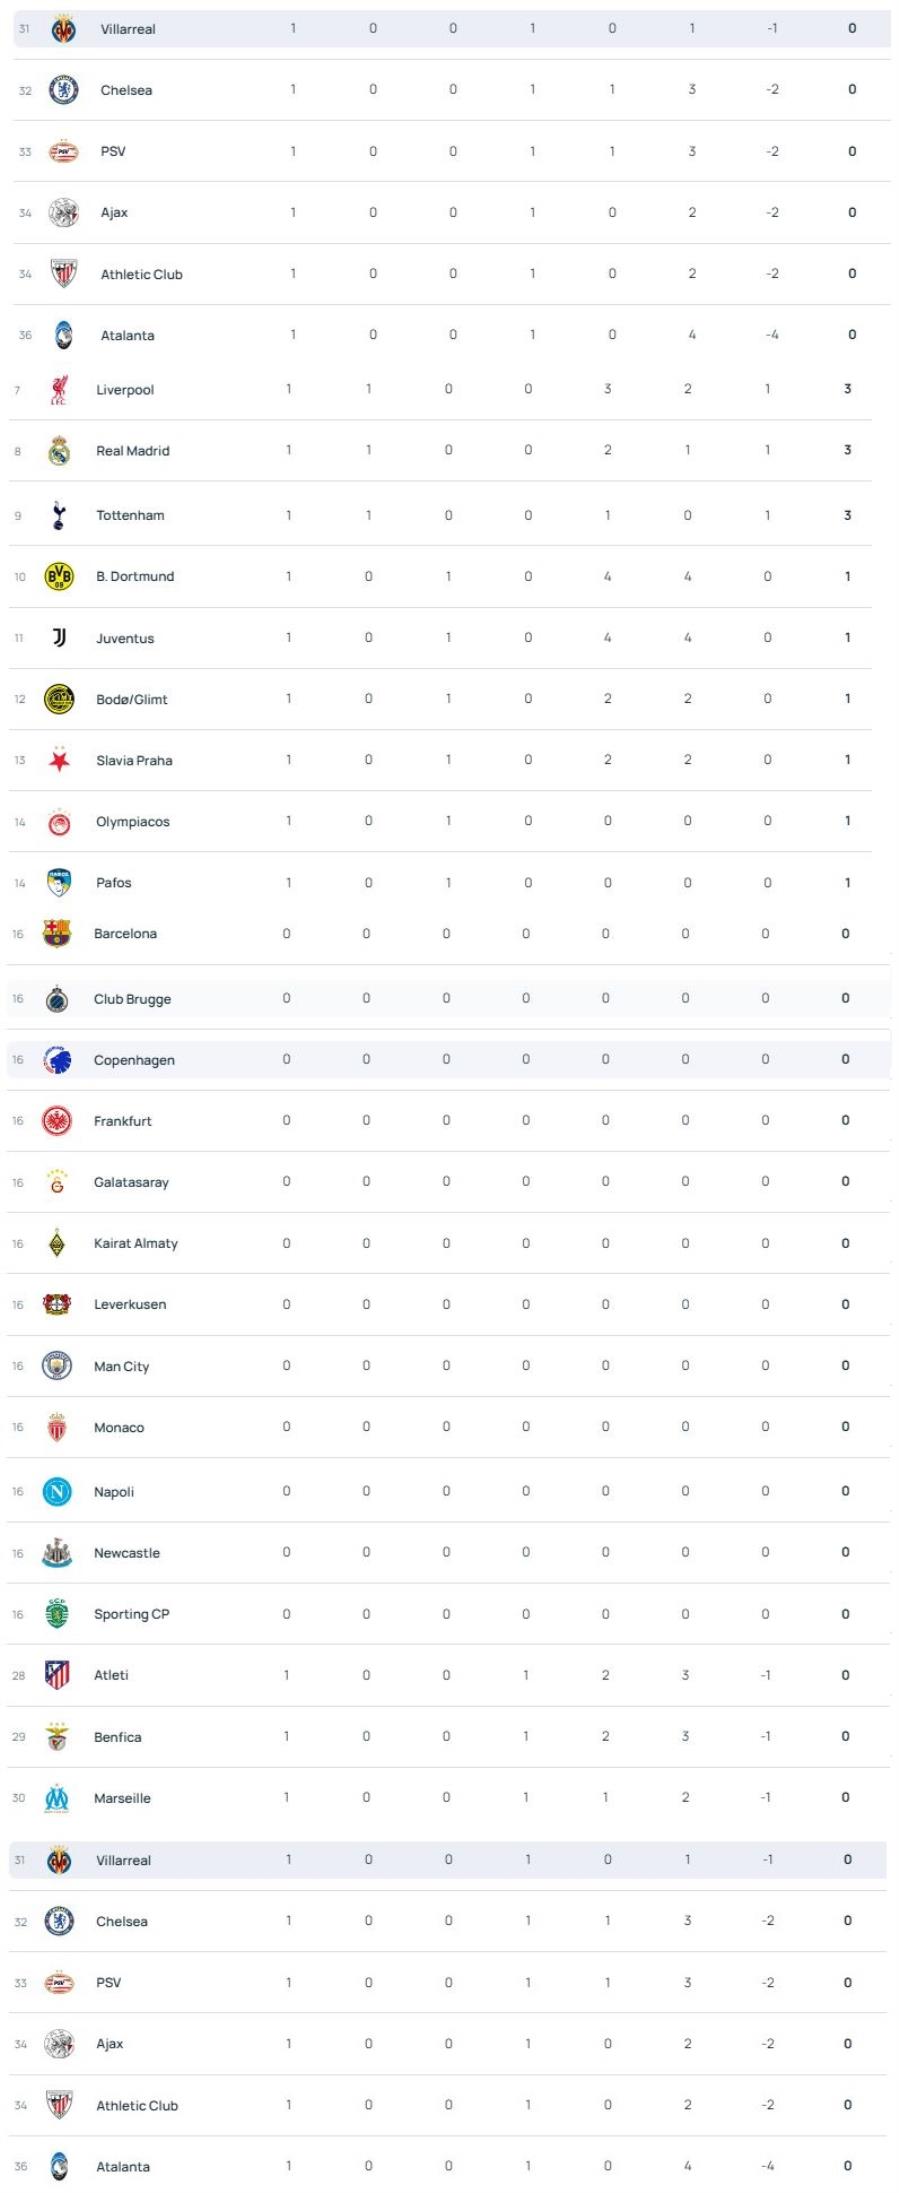Click the Liverpool club crest

pyautogui.click(x=59, y=390)
